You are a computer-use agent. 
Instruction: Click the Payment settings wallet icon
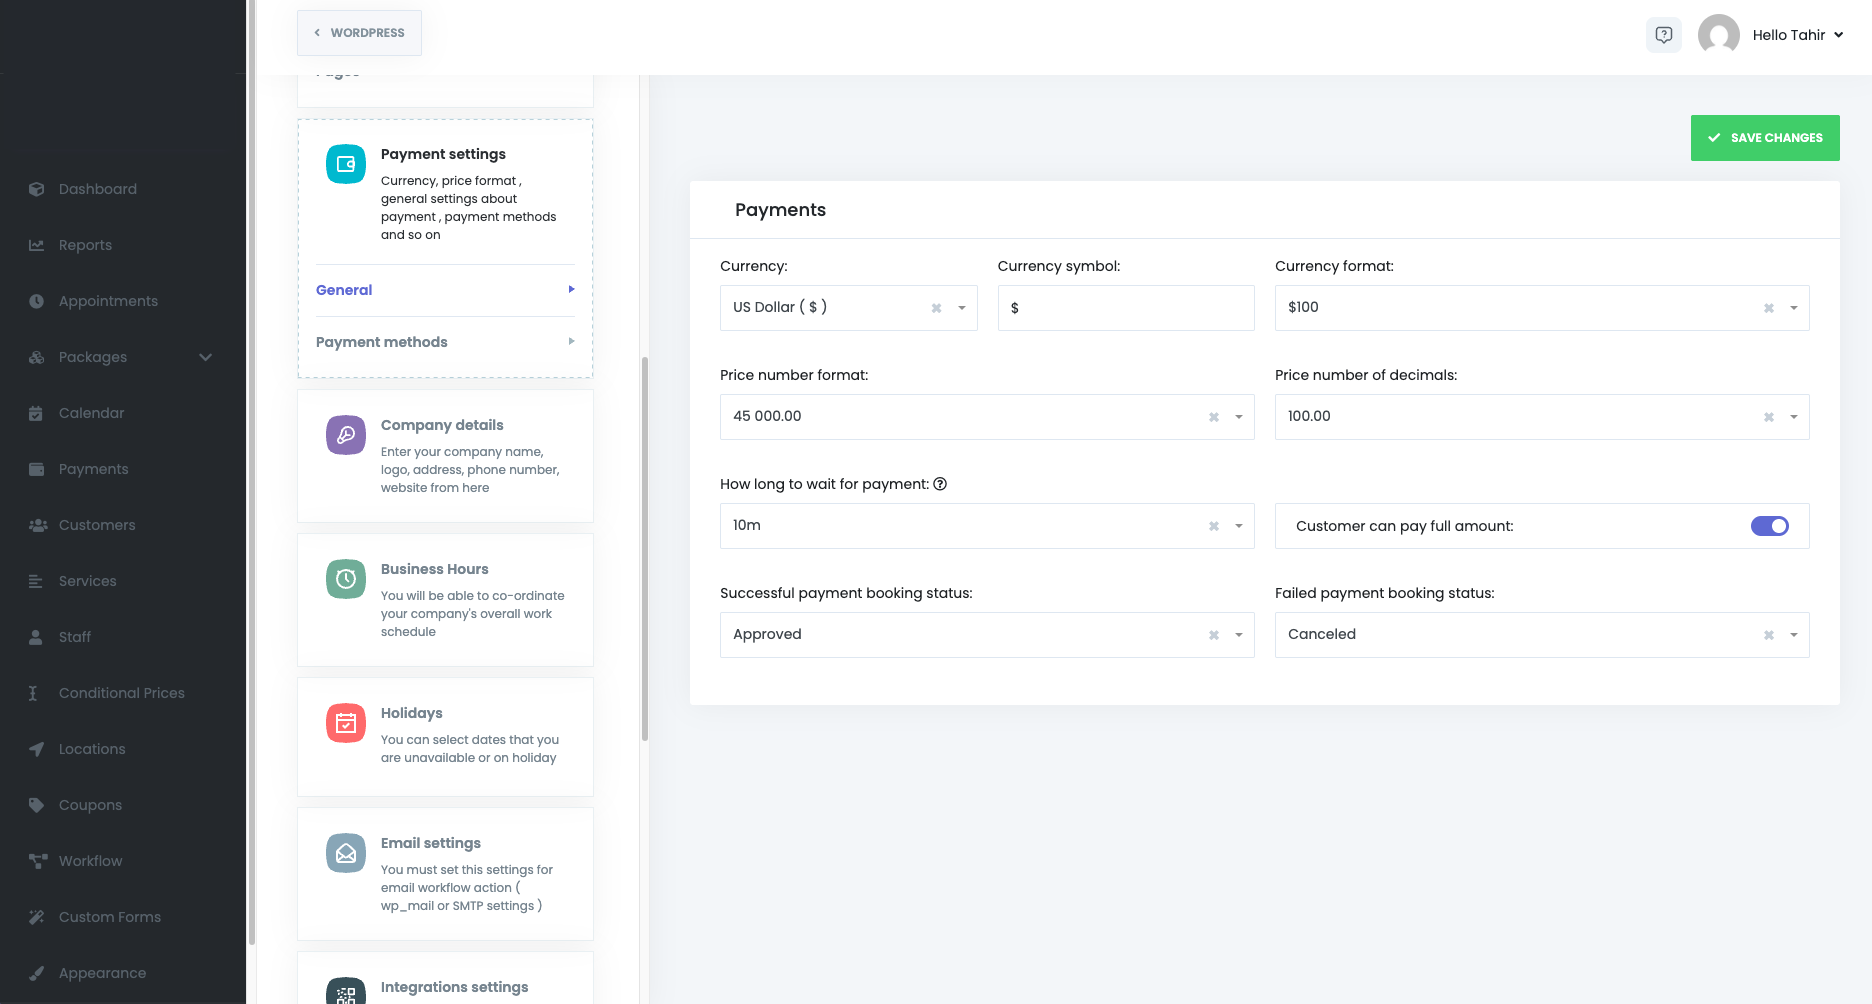[346, 164]
